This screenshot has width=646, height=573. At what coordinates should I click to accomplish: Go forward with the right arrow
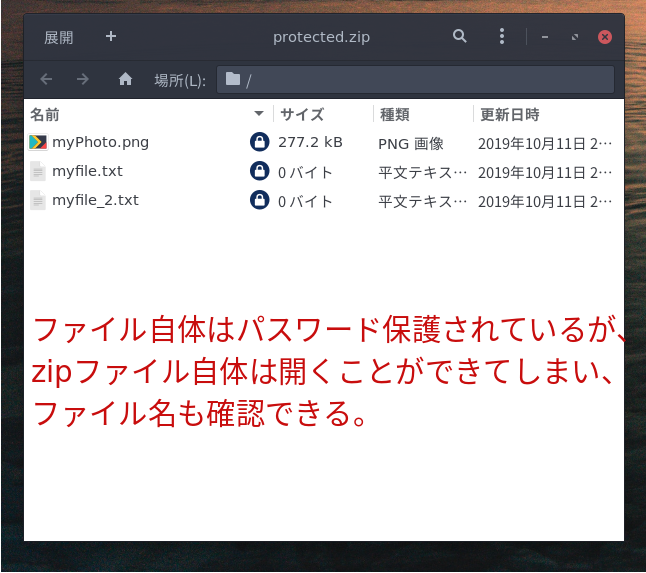[x=83, y=79]
